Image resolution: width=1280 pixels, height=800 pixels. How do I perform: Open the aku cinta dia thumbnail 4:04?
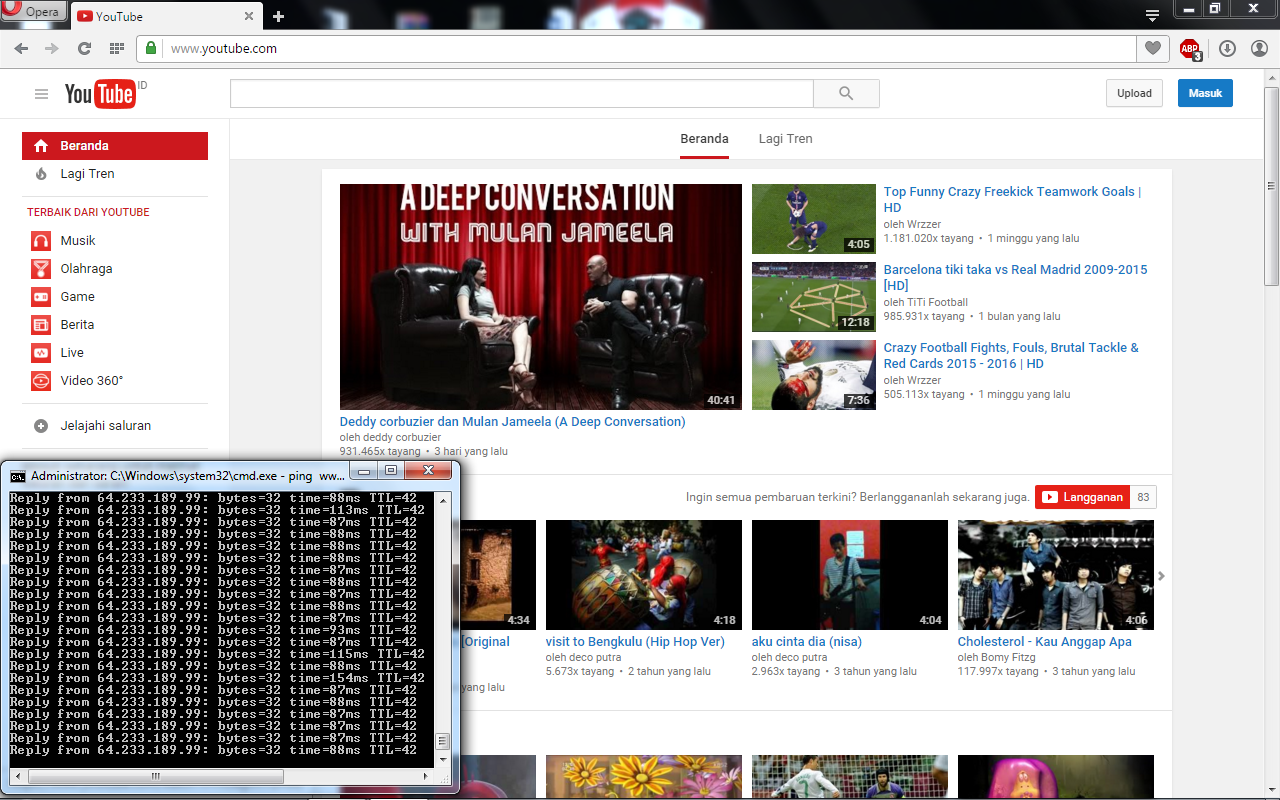point(850,575)
